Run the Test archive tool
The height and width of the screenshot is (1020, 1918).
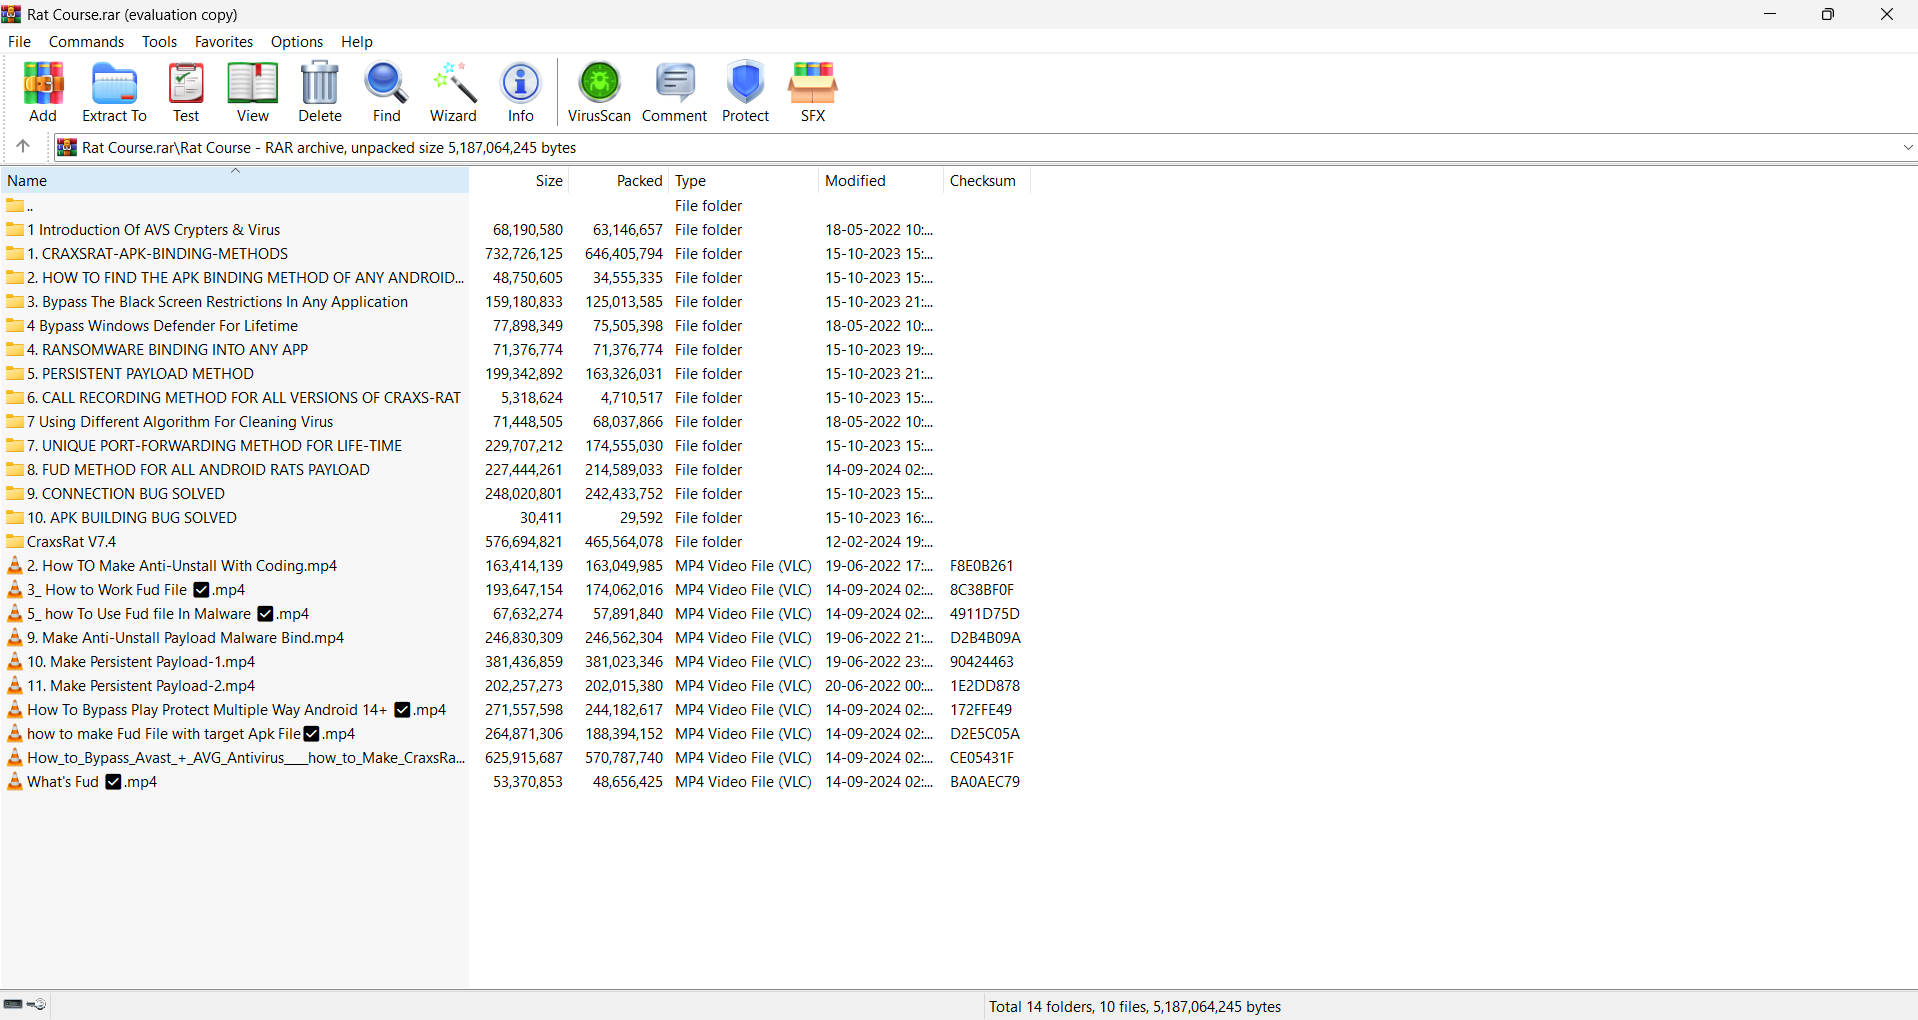[186, 92]
